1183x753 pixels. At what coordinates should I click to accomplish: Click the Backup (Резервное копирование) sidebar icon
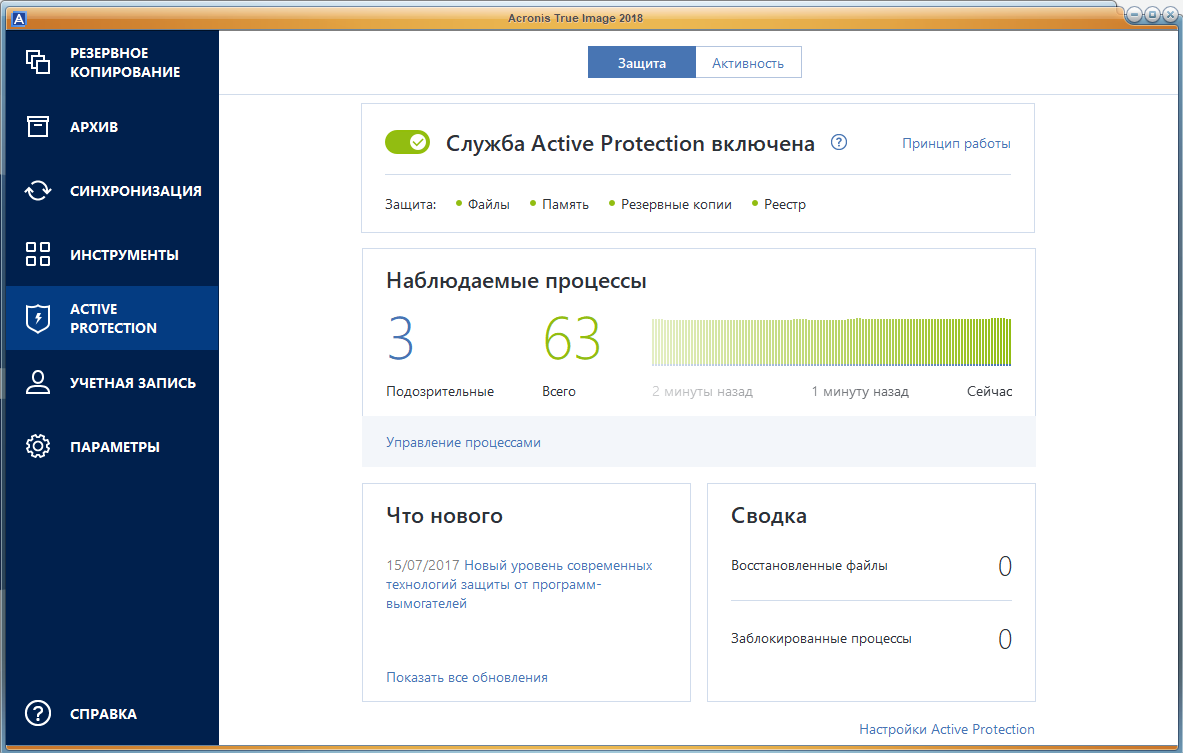38,62
